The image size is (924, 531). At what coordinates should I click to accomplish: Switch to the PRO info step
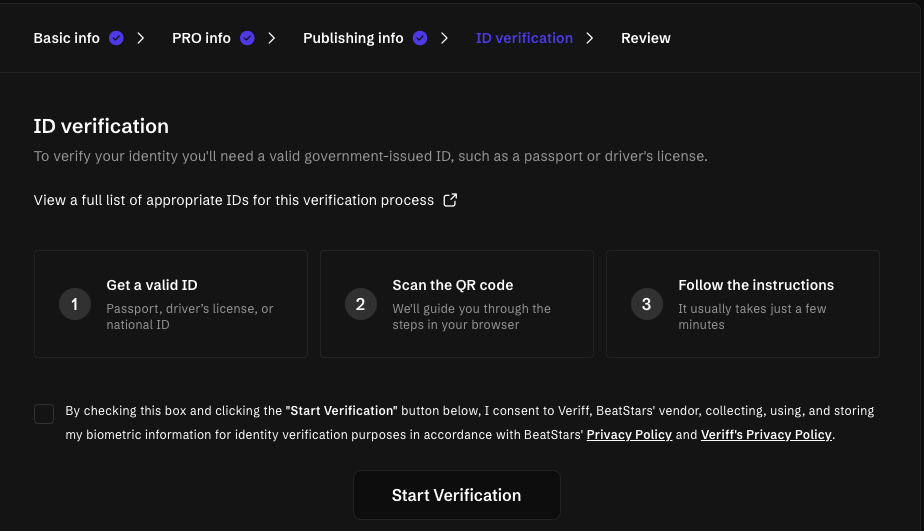[201, 38]
